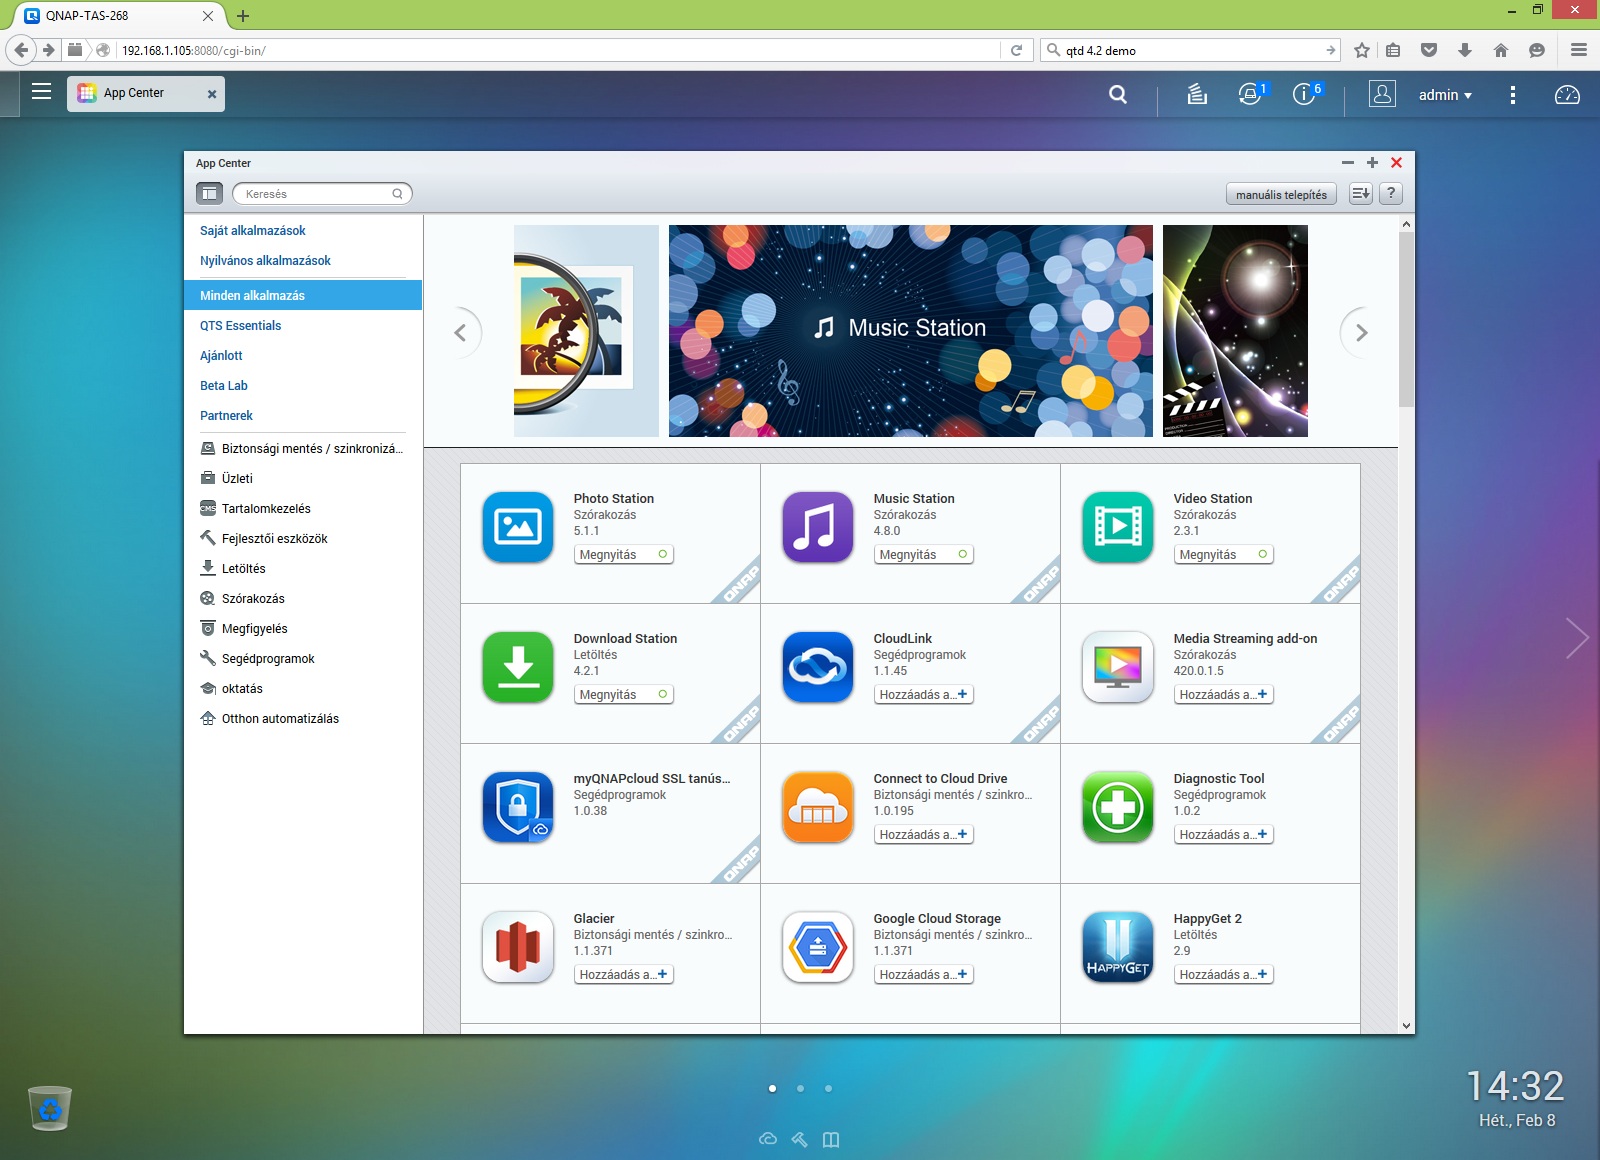Add Glacier with Hozzáadás button
The width and height of the screenshot is (1600, 1160).
(623, 974)
